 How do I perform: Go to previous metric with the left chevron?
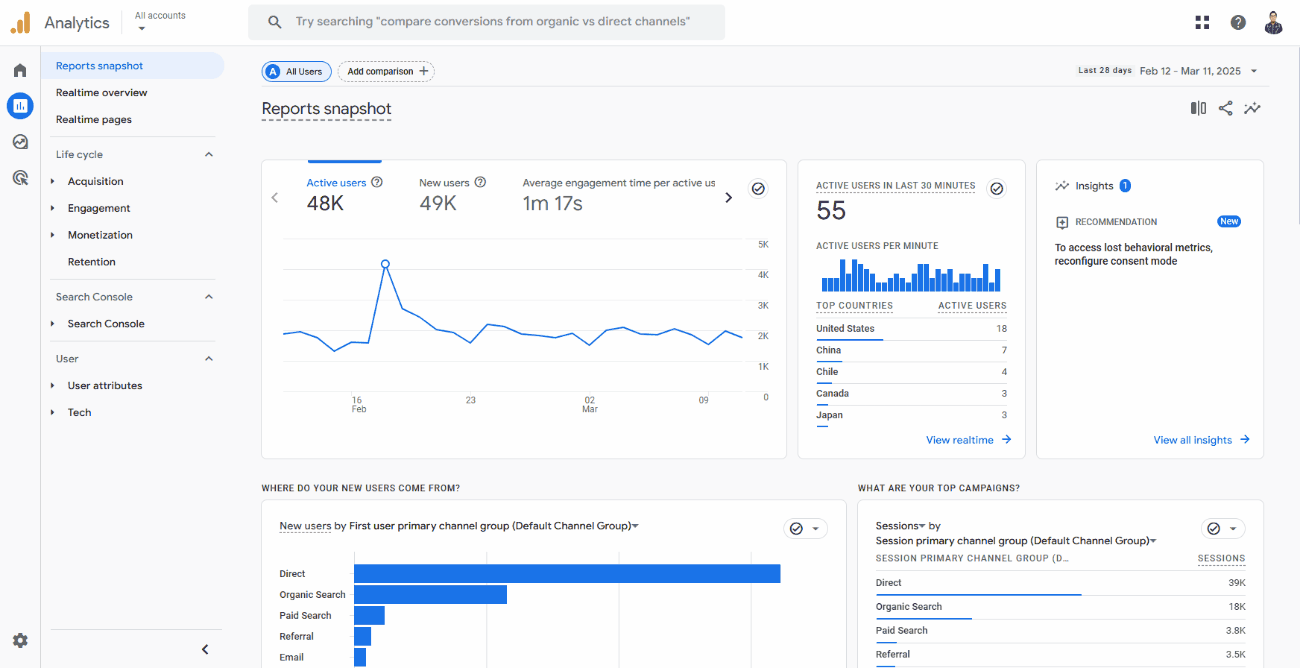[275, 197]
